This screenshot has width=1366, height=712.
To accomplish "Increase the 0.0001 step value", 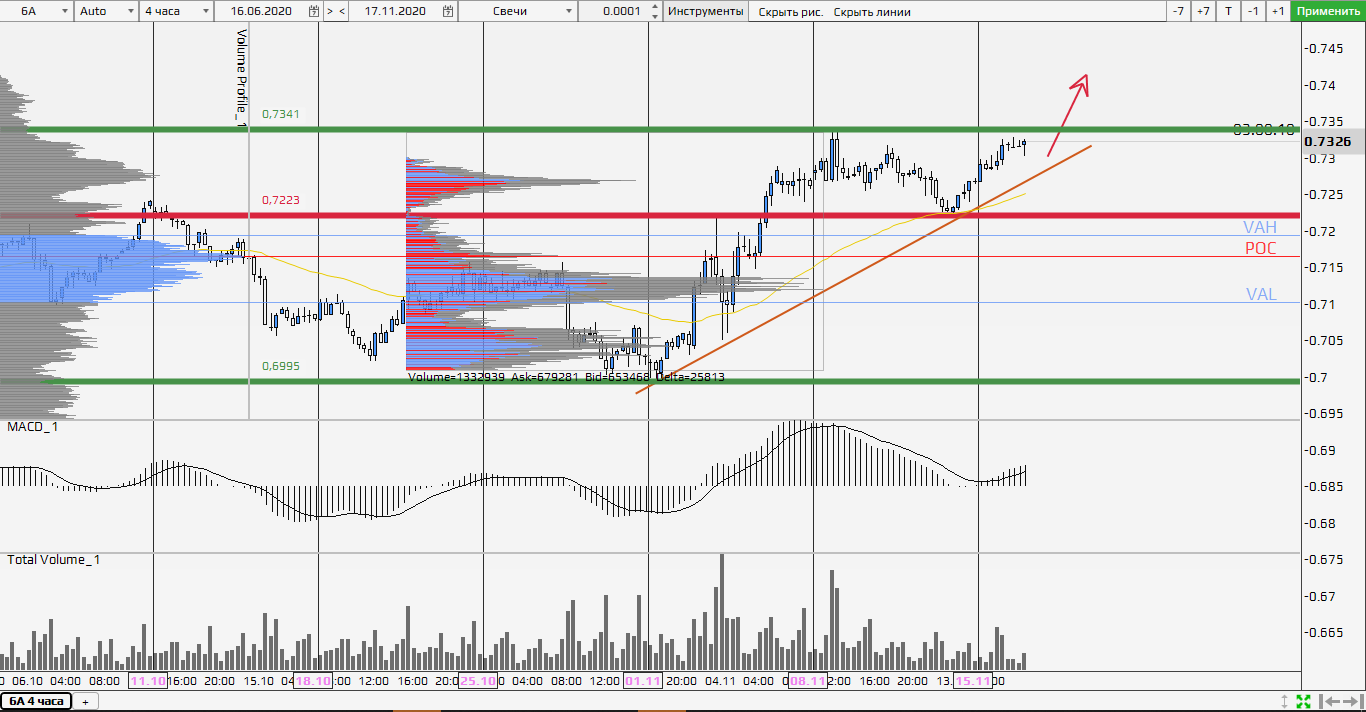I will [x=655, y=7].
